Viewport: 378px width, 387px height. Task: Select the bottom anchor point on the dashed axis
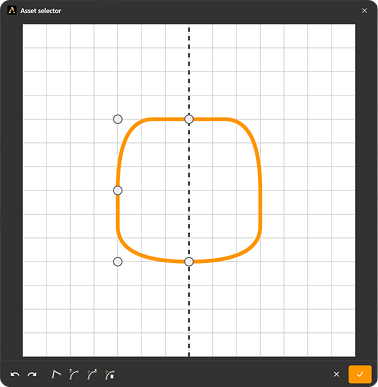(x=189, y=262)
